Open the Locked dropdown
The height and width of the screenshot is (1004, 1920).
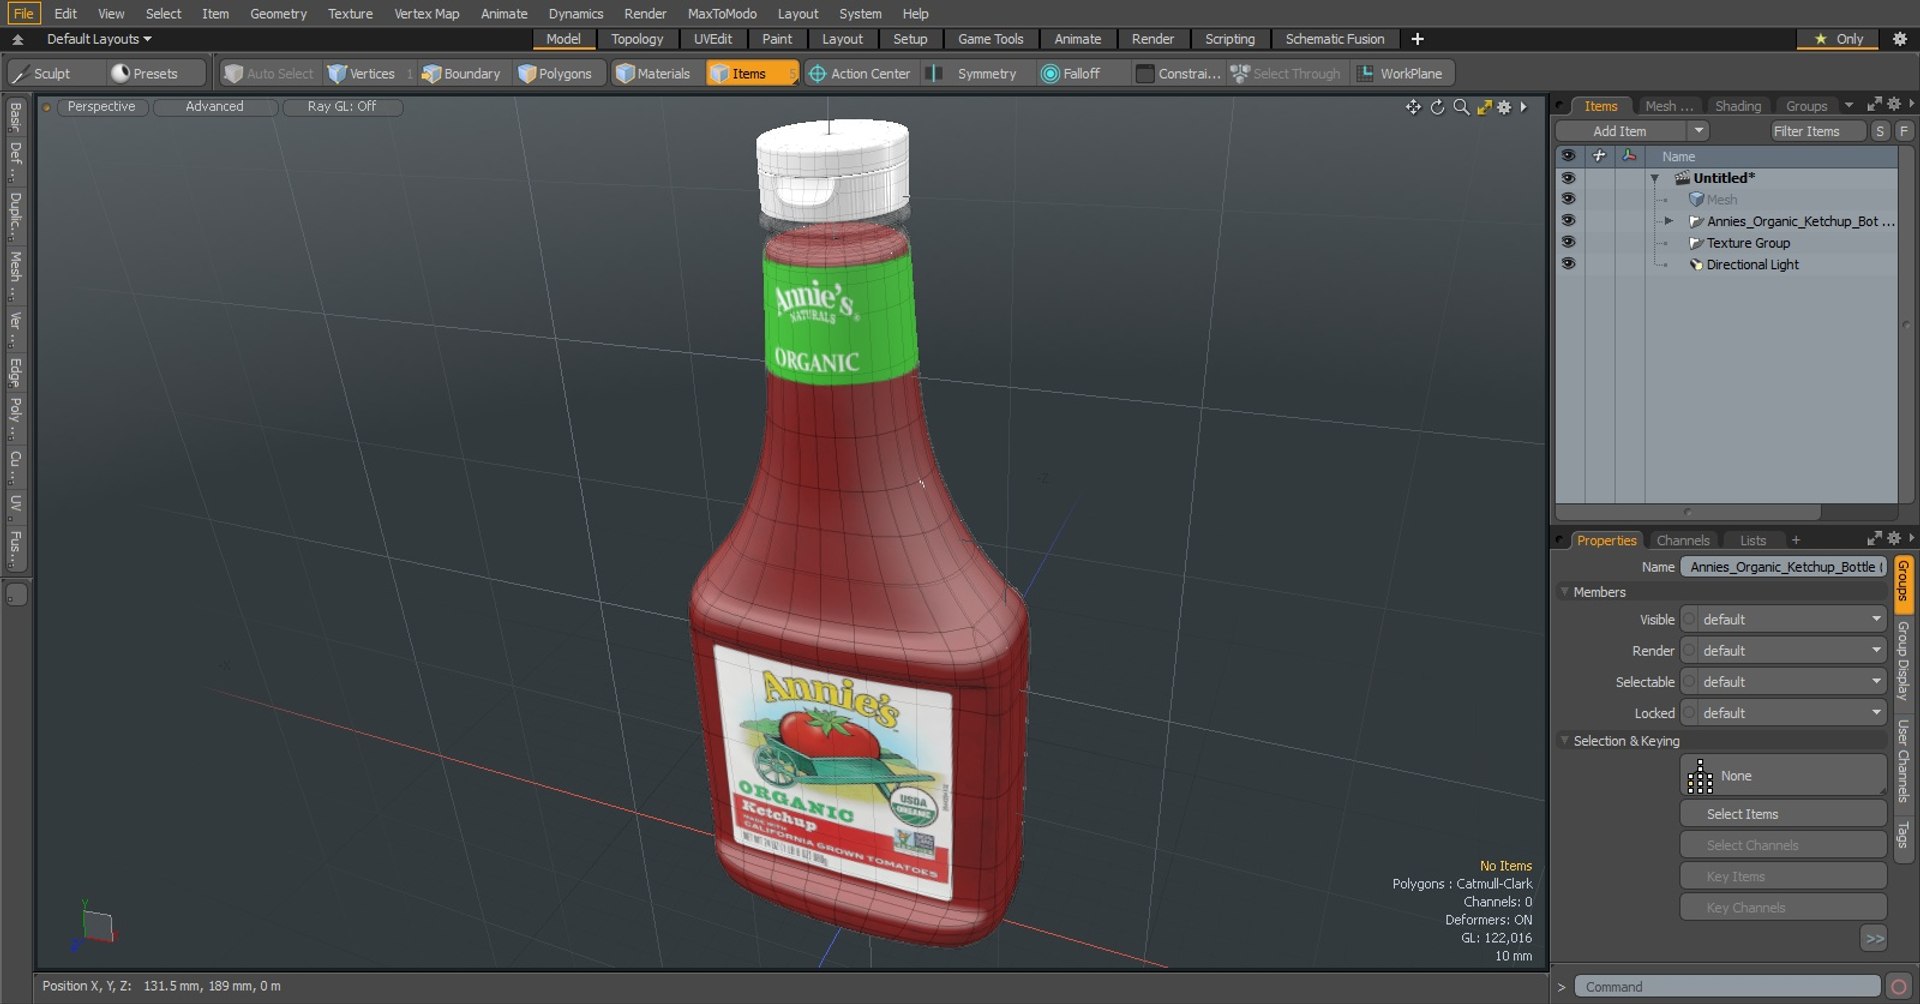pyautogui.click(x=1783, y=713)
